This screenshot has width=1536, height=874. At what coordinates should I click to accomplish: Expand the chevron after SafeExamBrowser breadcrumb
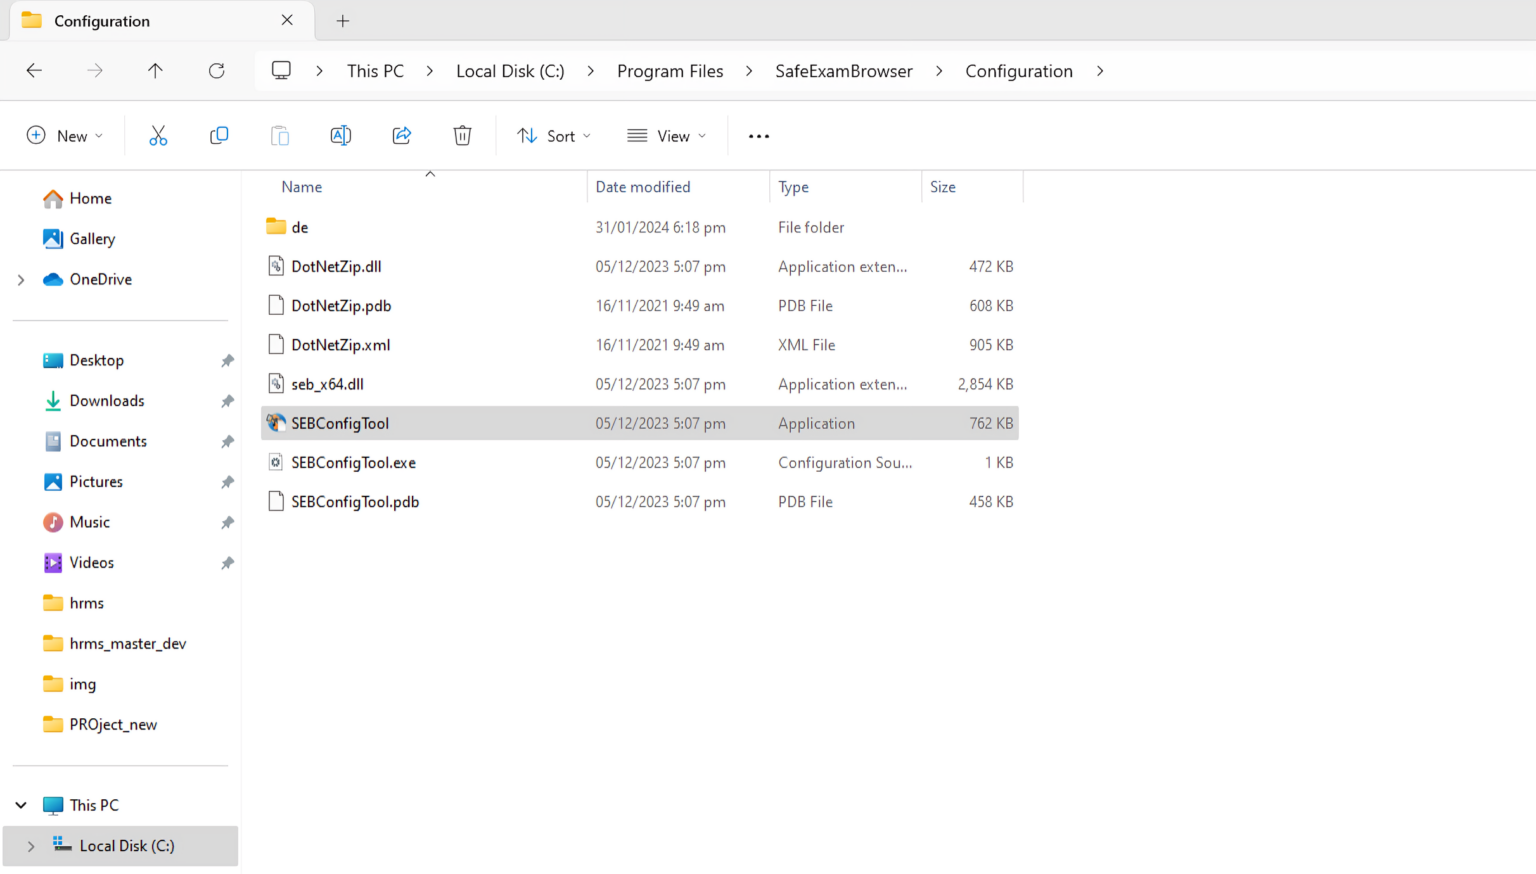939,71
